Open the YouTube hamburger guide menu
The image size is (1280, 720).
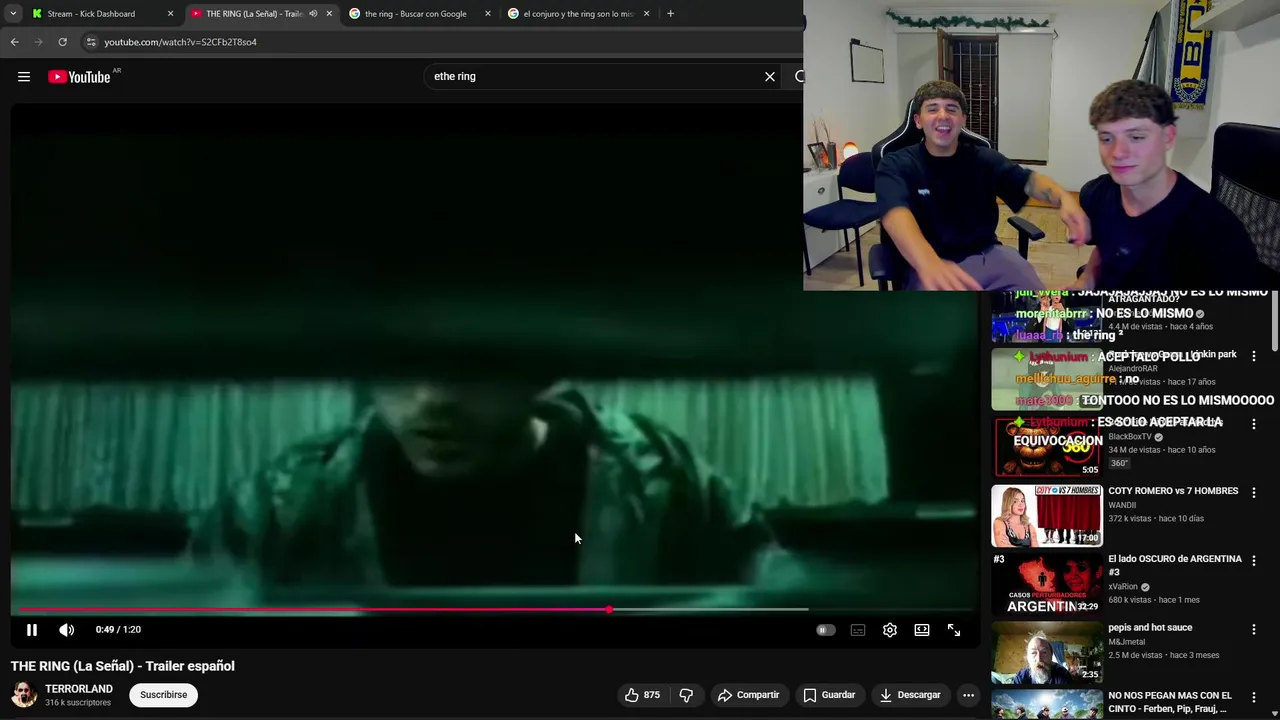click(24, 77)
